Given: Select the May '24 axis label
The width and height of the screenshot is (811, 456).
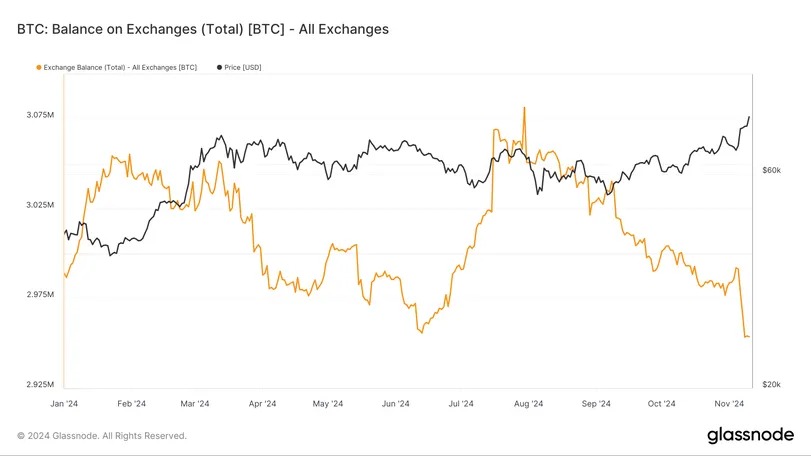Looking at the screenshot, I should [x=328, y=404].
